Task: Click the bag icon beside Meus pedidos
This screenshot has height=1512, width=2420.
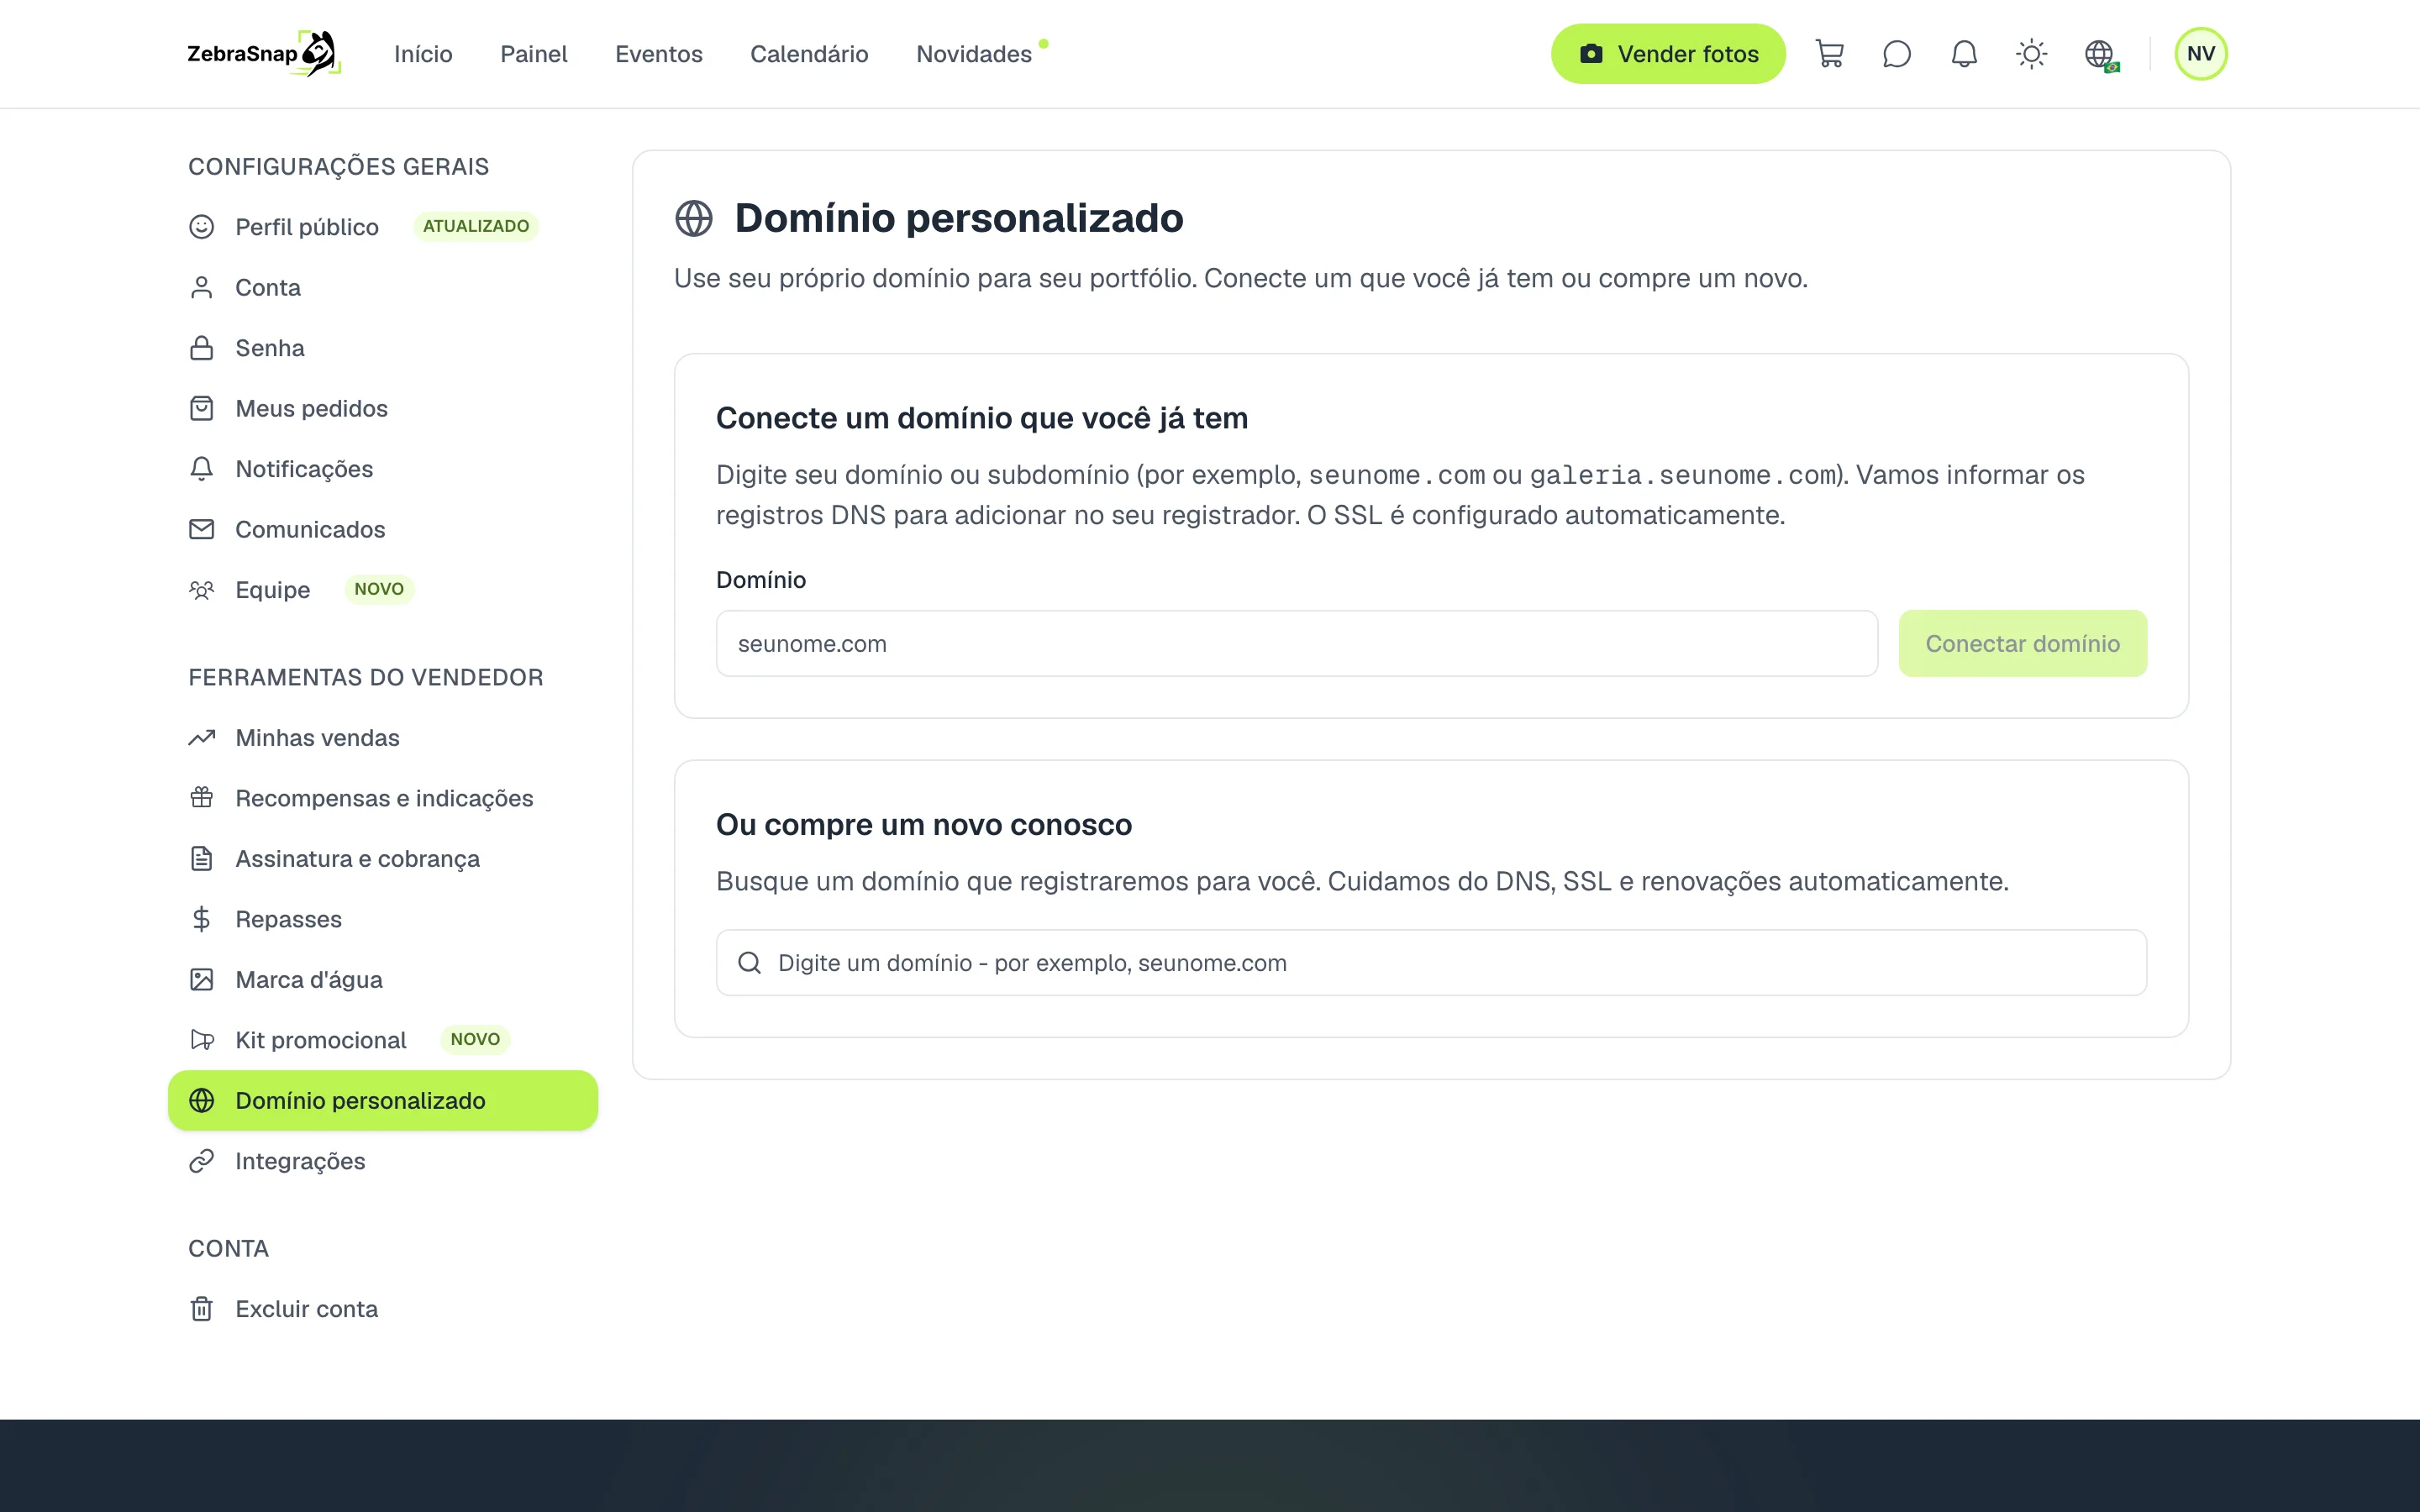Action: (202, 408)
